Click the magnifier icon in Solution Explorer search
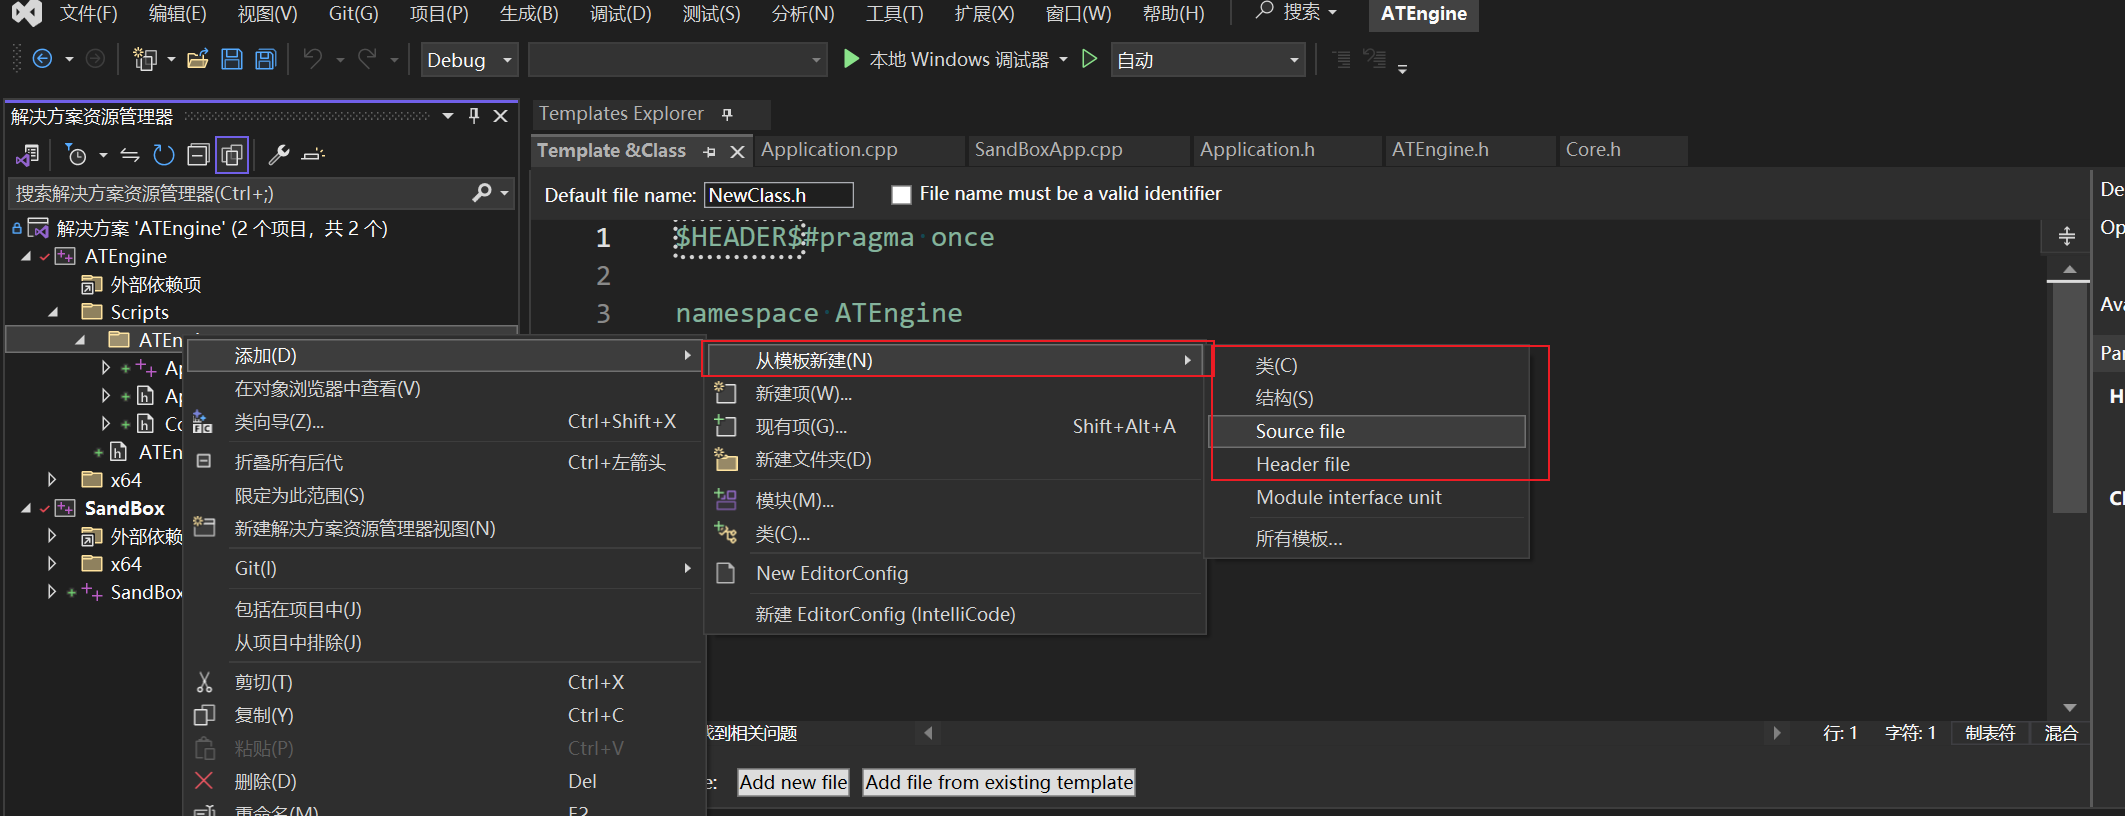This screenshot has width=2125, height=816. tap(482, 192)
